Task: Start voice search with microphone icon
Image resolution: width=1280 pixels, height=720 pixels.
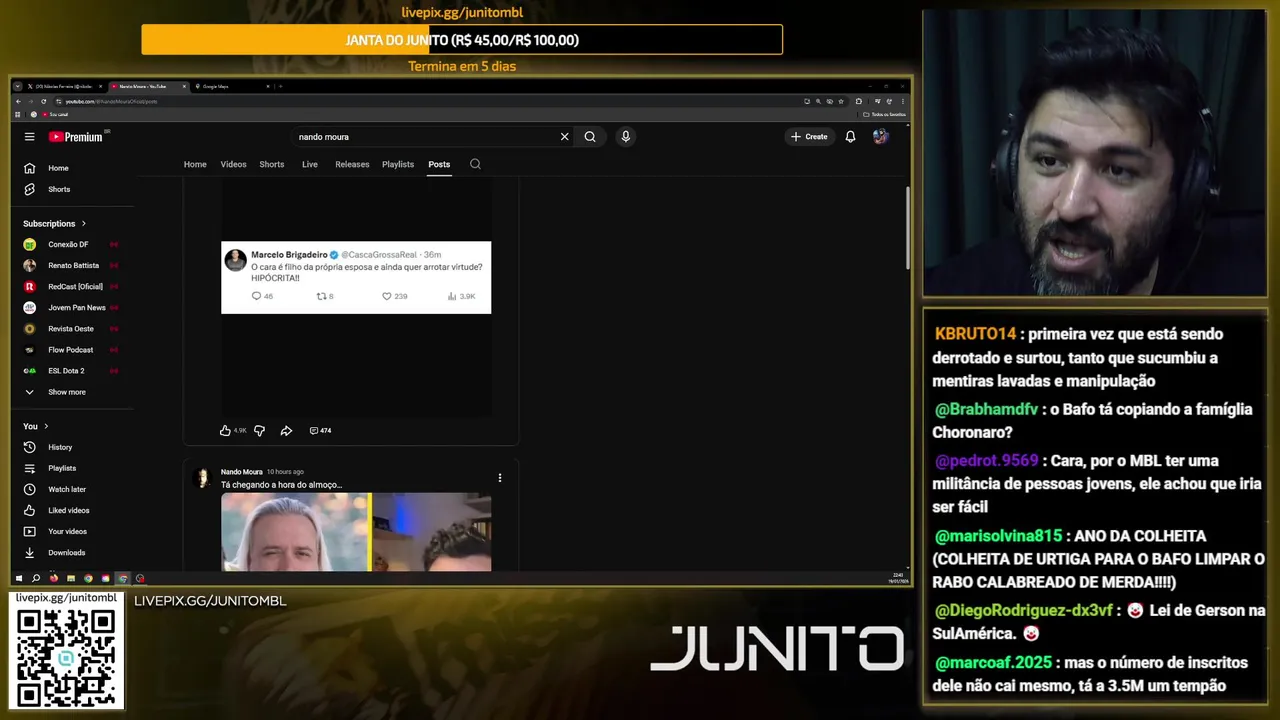Action: click(x=625, y=137)
